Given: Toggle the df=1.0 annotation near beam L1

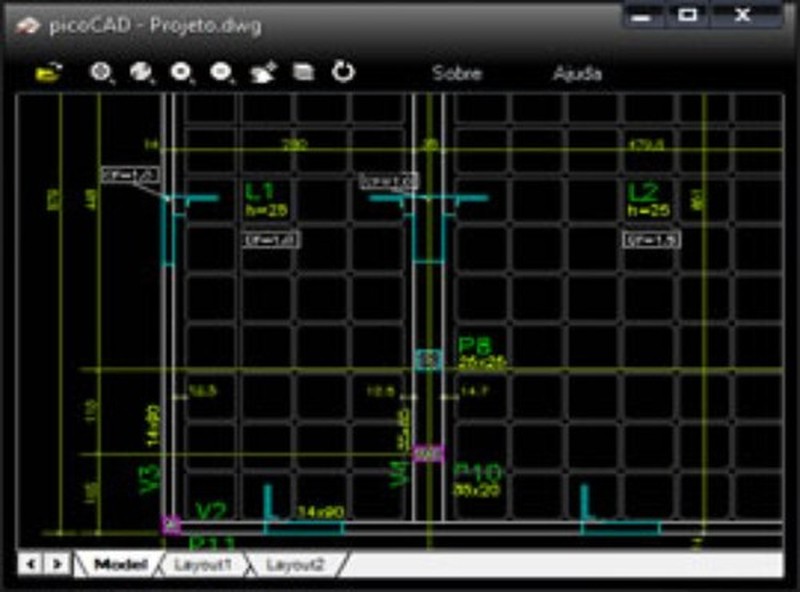Looking at the screenshot, I should pos(272,239).
